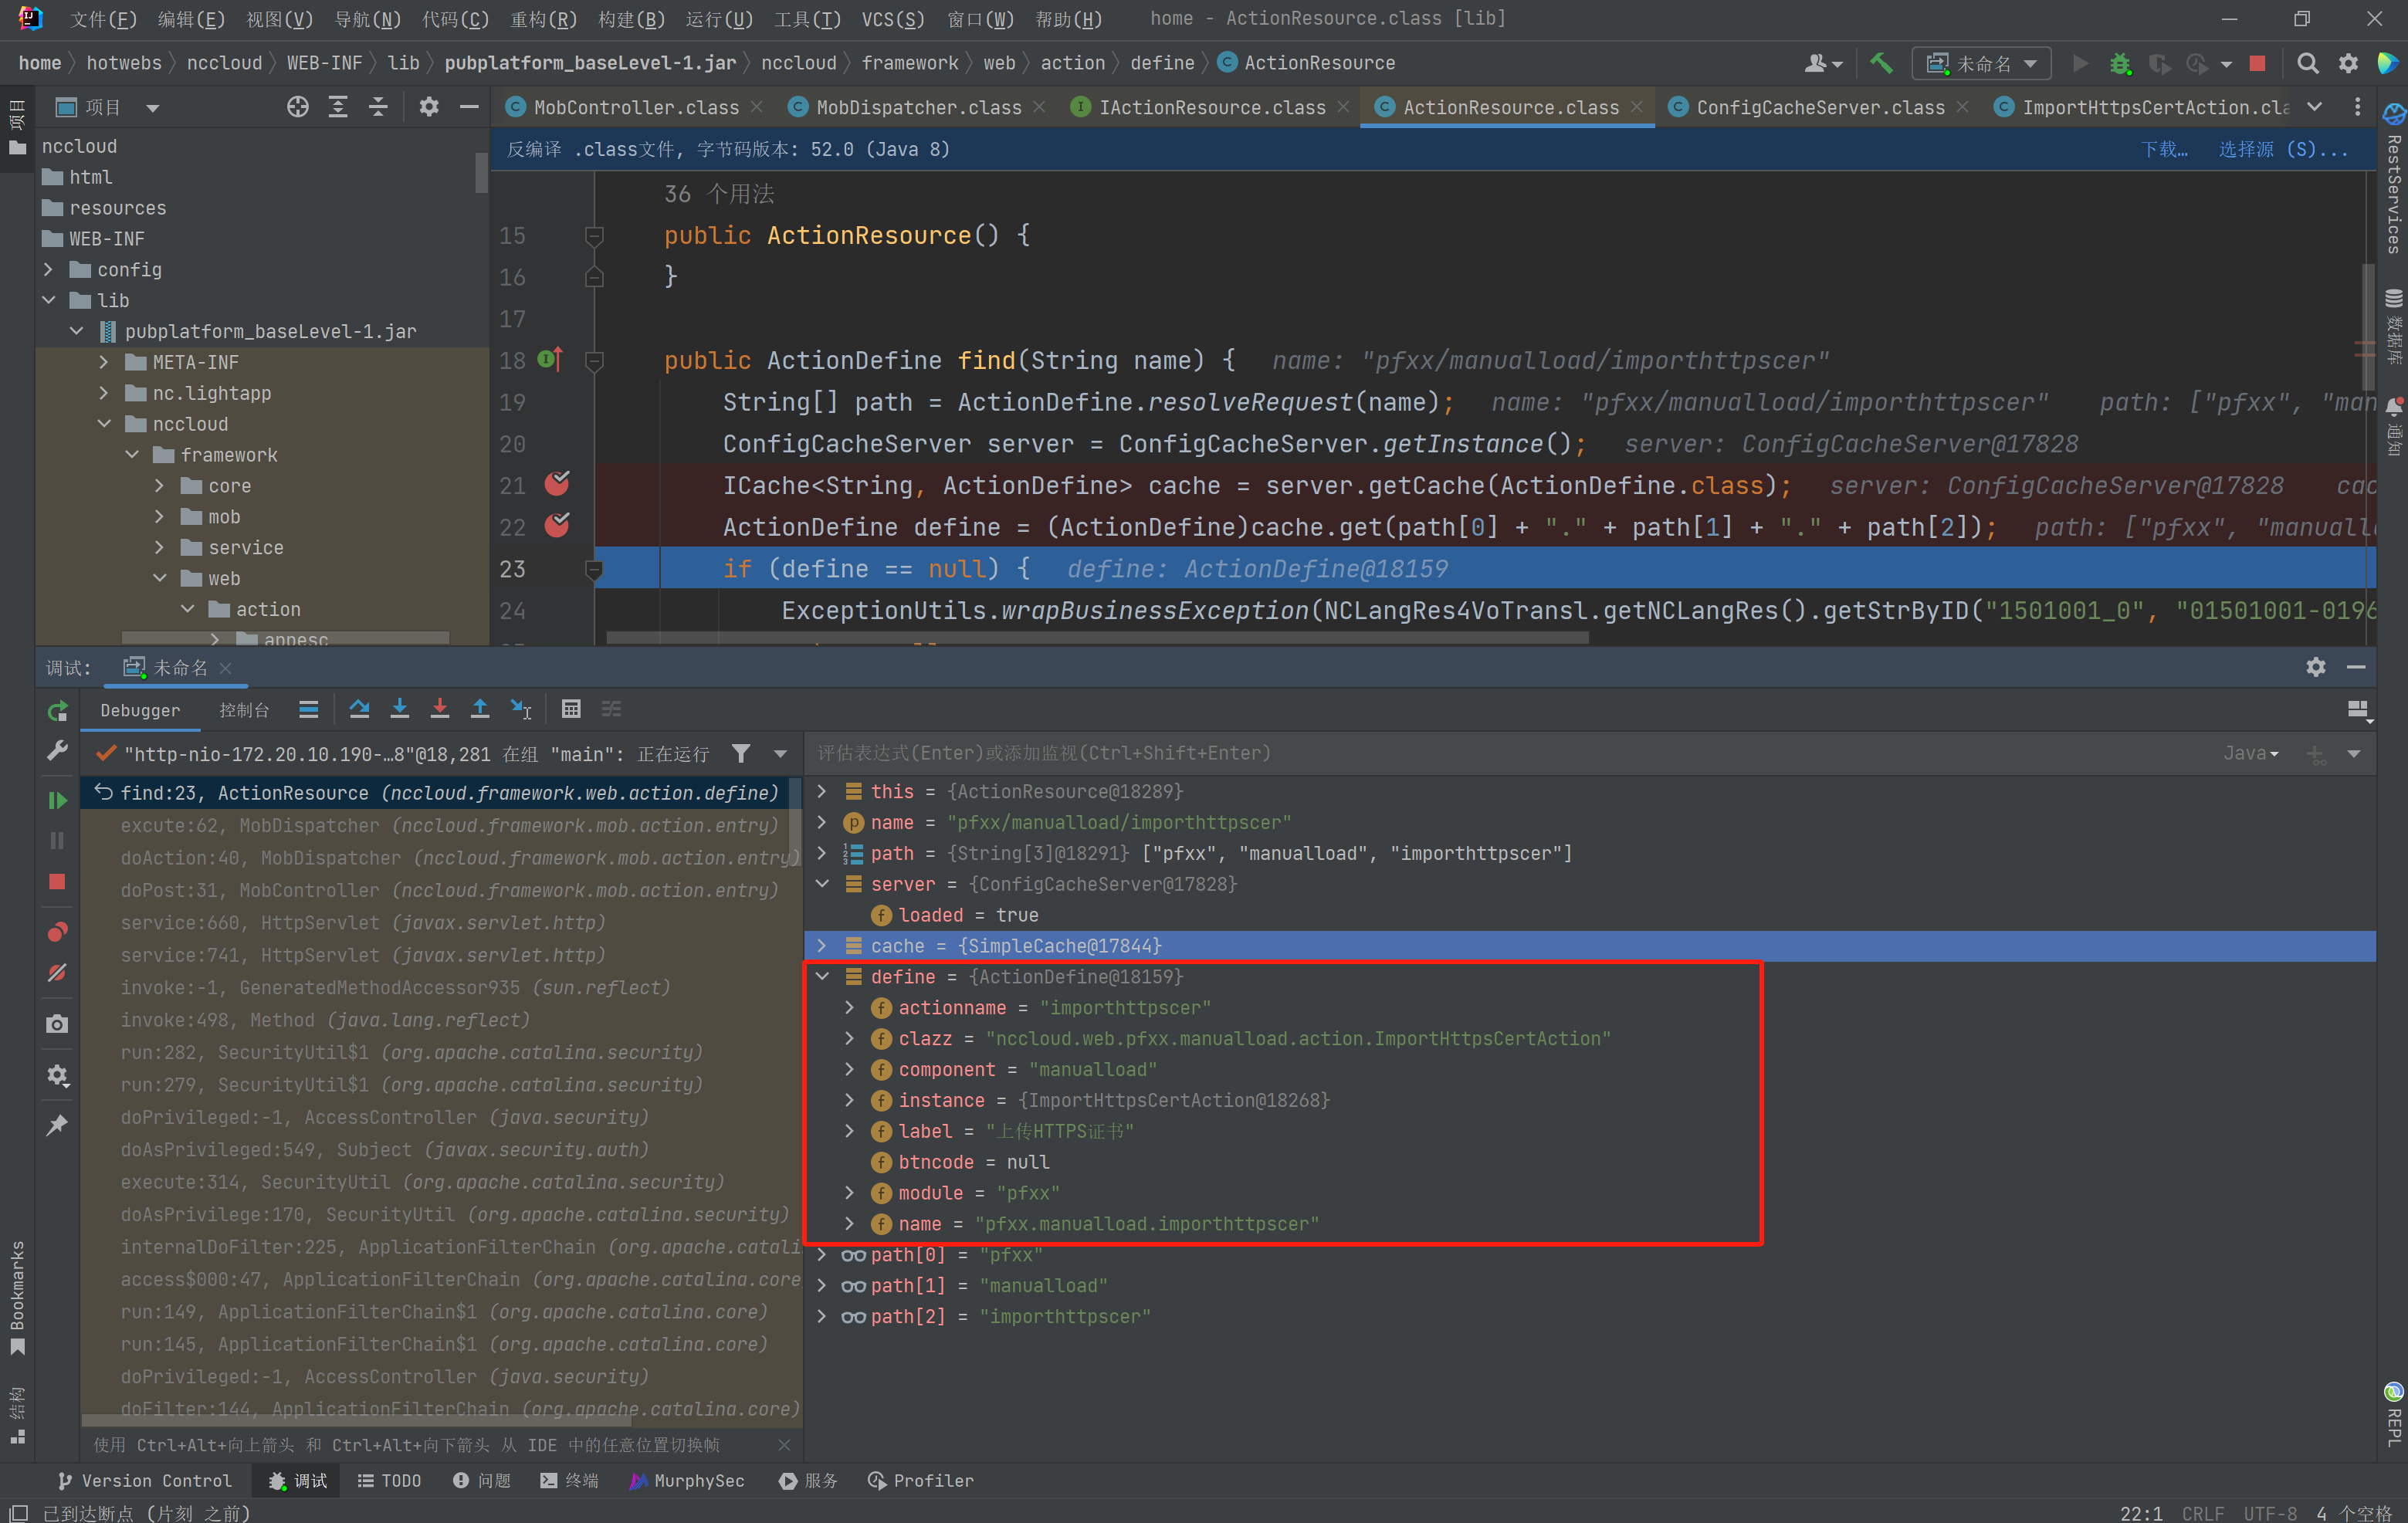Toggle the breakpoint on line 21

[x=557, y=485]
